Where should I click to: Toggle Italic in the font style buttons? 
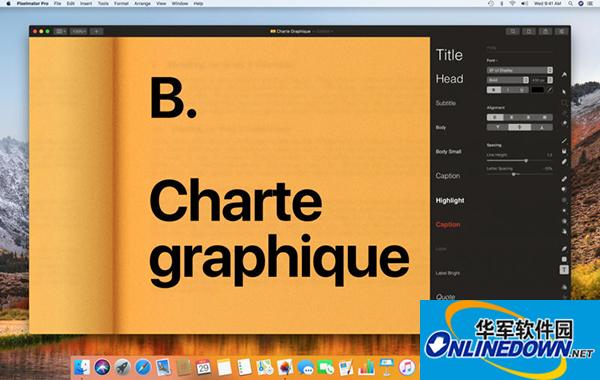point(508,90)
